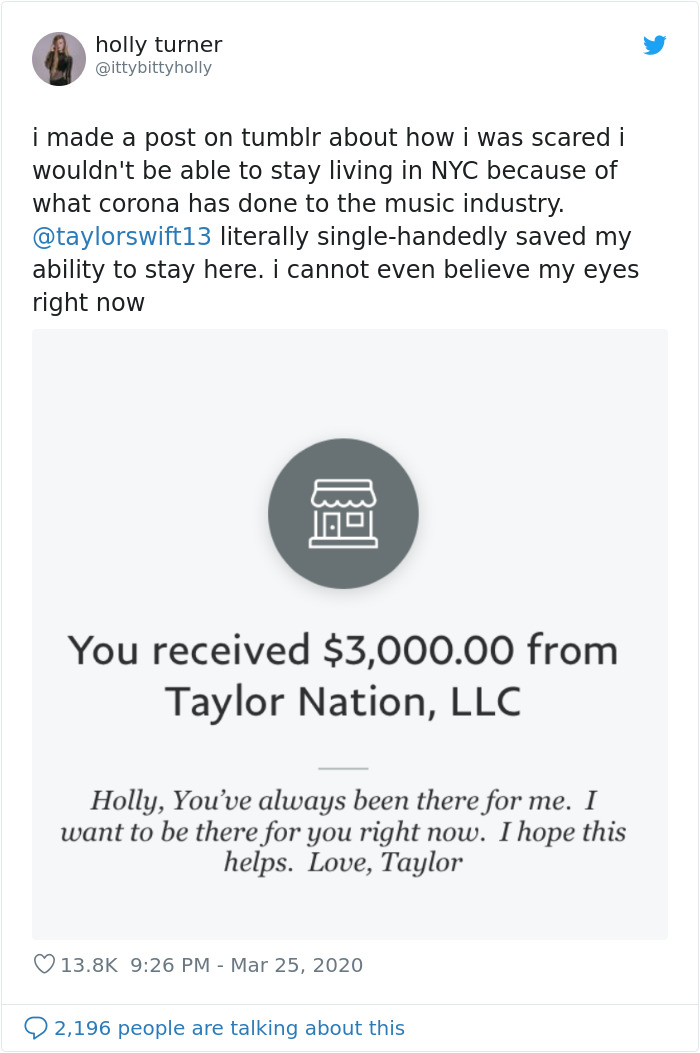This screenshot has height=1053, width=700.
Task: Select the storefront icon in the payment image
Action: [x=343, y=515]
